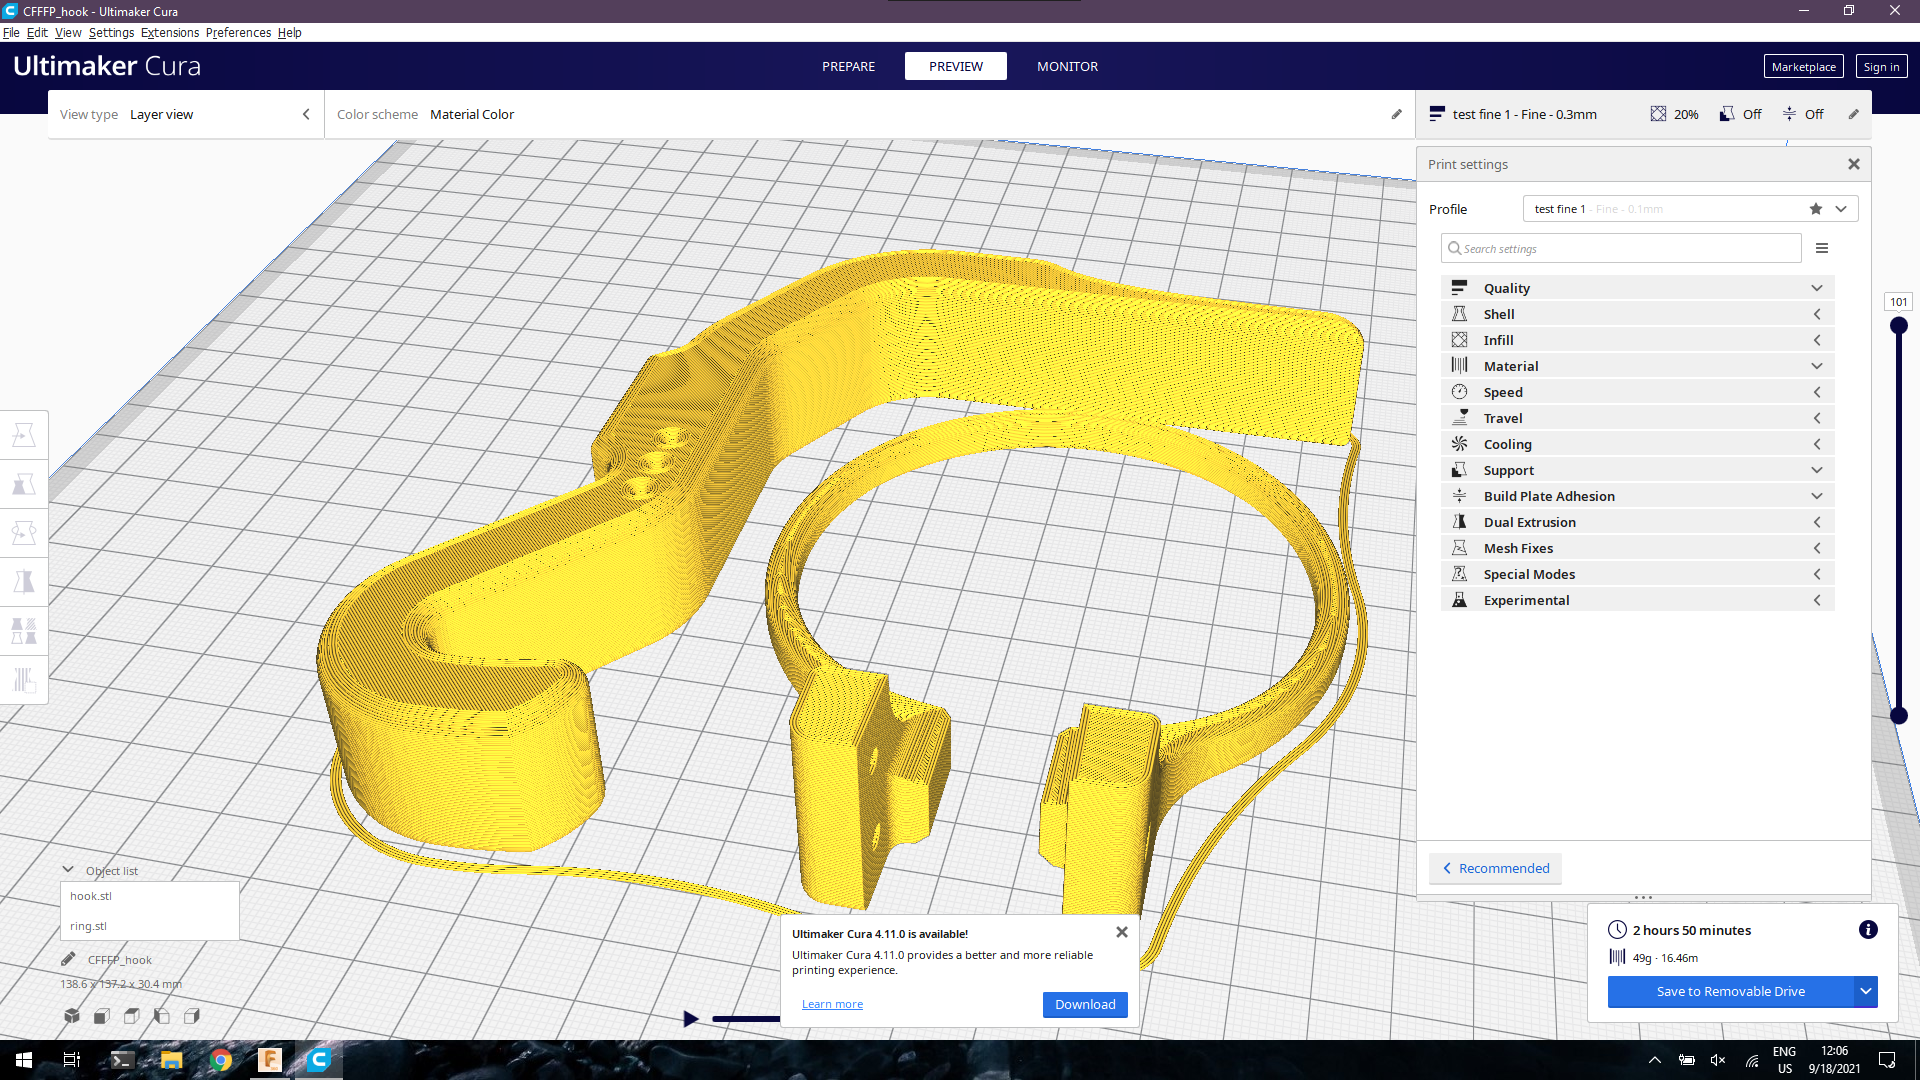Open the Preferences menu

tap(238, 32)
